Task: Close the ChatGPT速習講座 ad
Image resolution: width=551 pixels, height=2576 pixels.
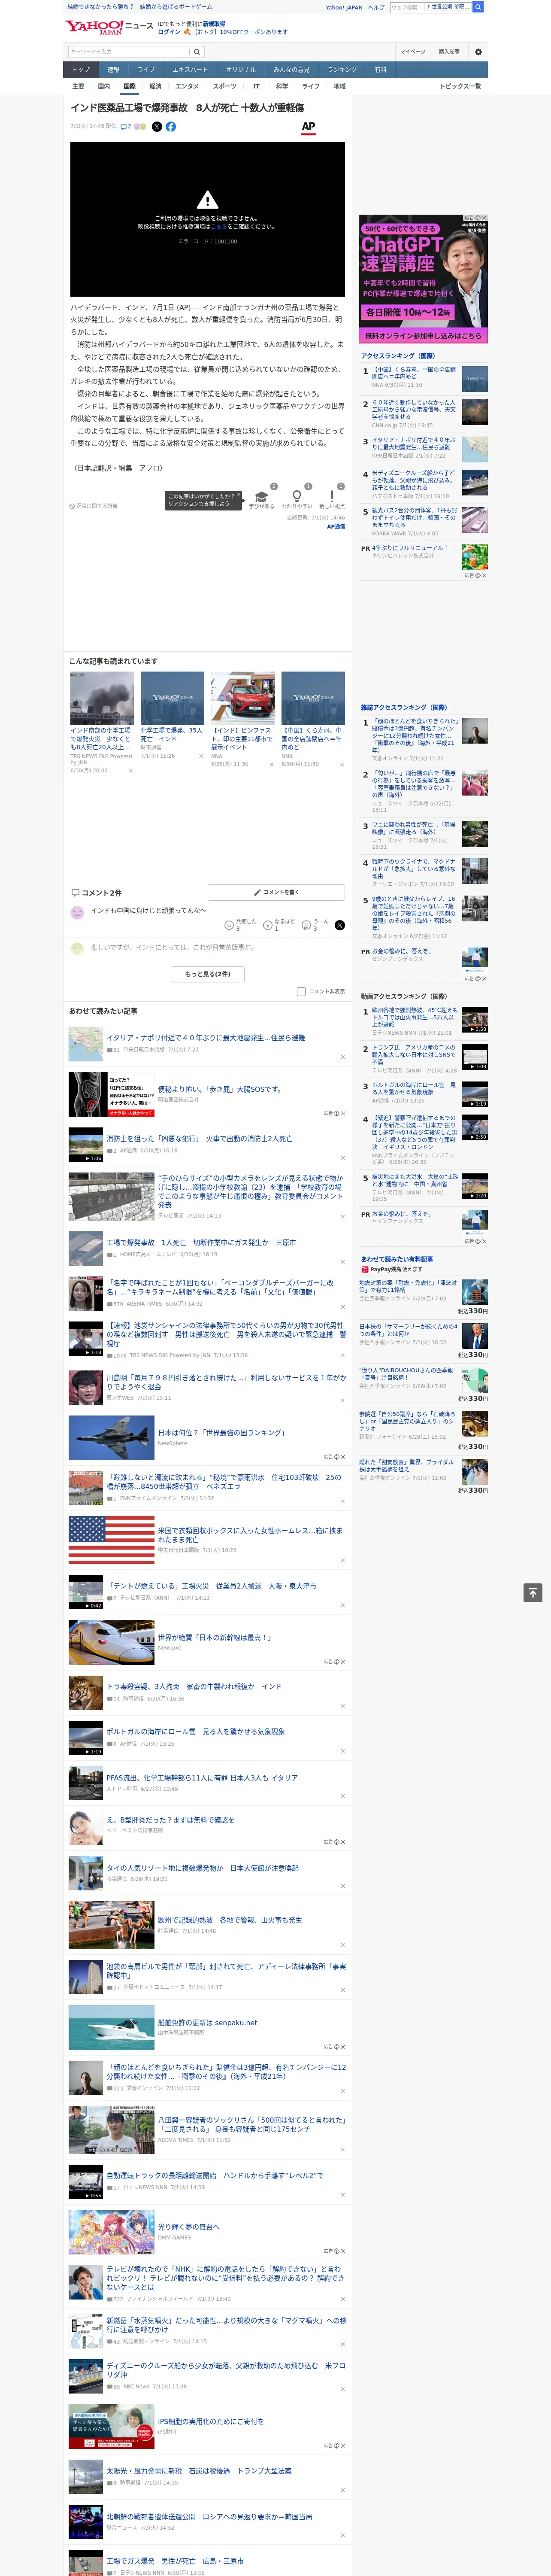Action: [x=484, y=218]
